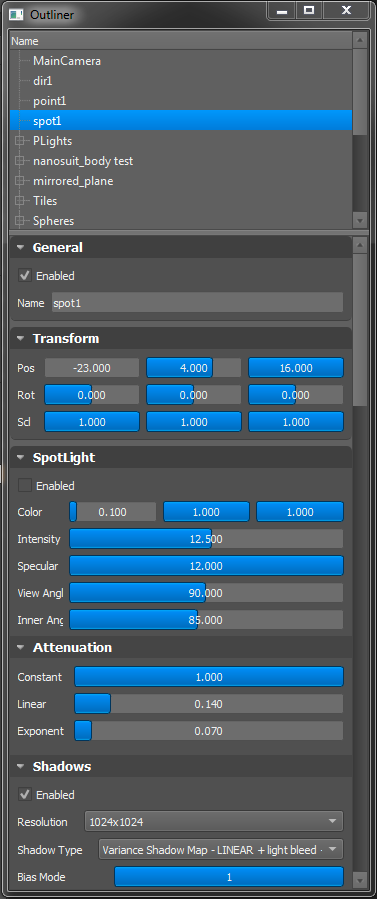Image resolution: width=377 pixels, height=899 pixels.
Task: Select the point1 light entry
Action: (50, 101)
